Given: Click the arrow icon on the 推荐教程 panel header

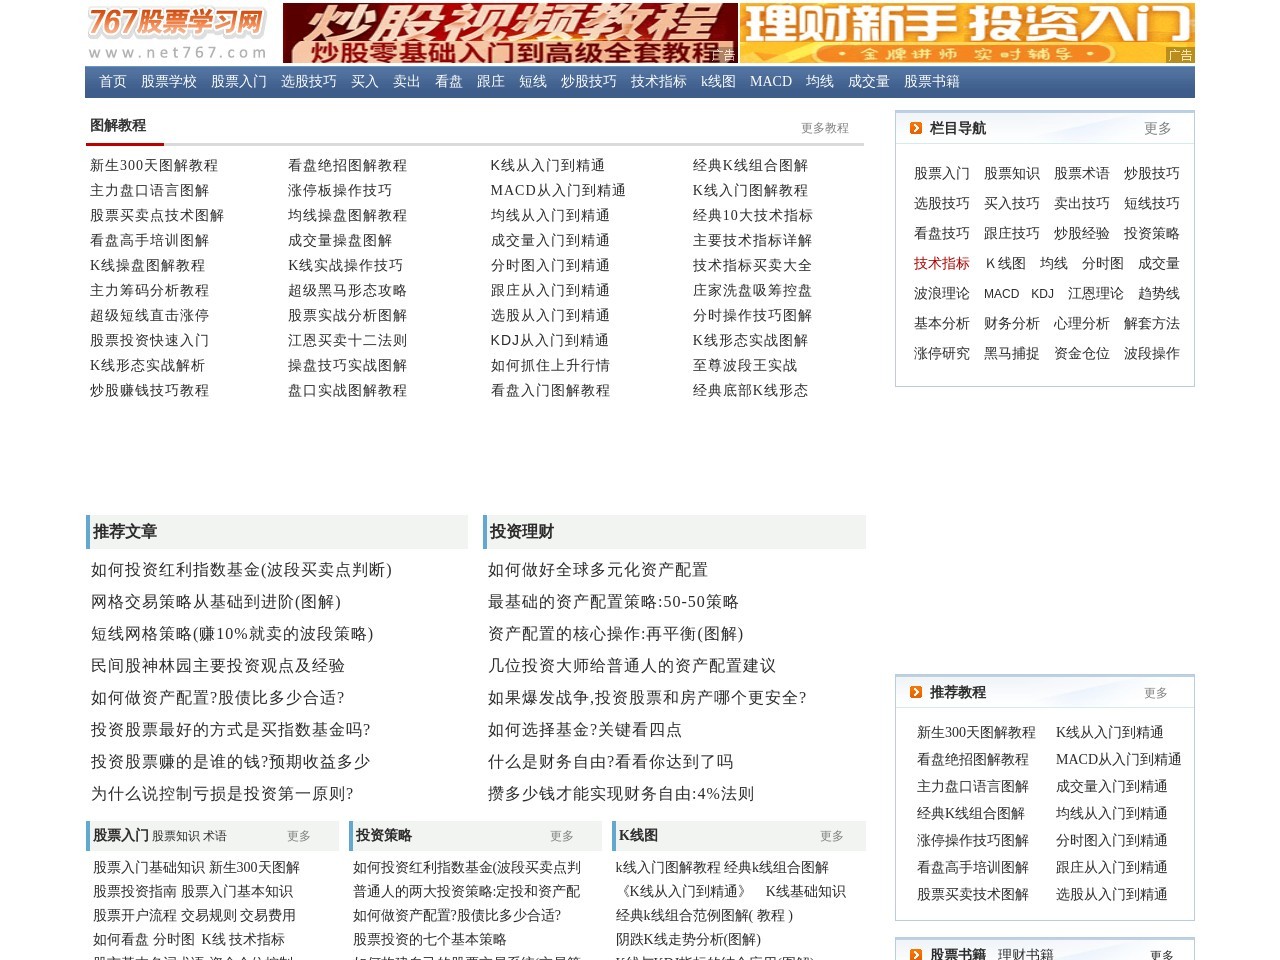Looking at the screenshot, I should [x=916, y=692].
